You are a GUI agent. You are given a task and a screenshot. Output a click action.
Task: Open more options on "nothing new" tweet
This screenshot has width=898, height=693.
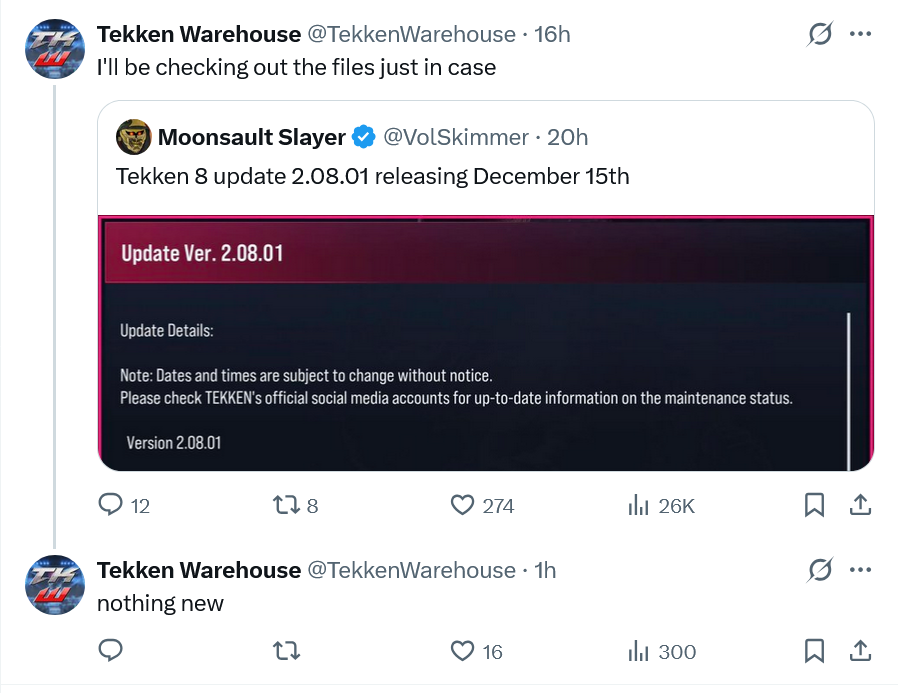tap(860, 570)
